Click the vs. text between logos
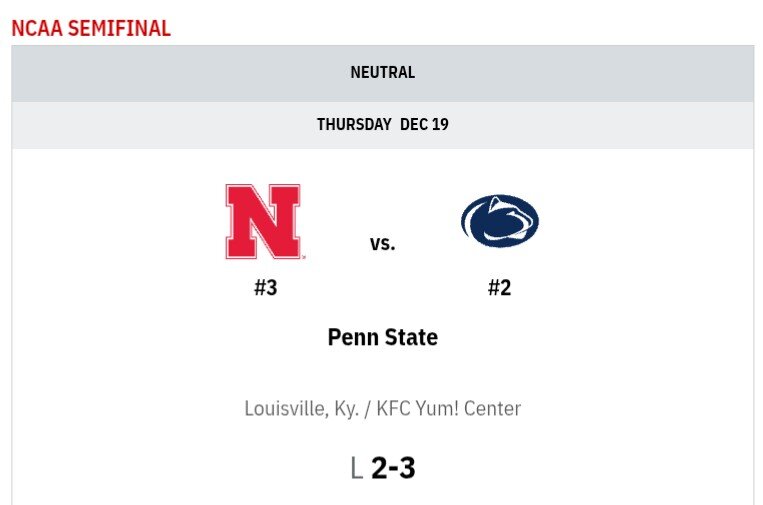 point(382,243)
